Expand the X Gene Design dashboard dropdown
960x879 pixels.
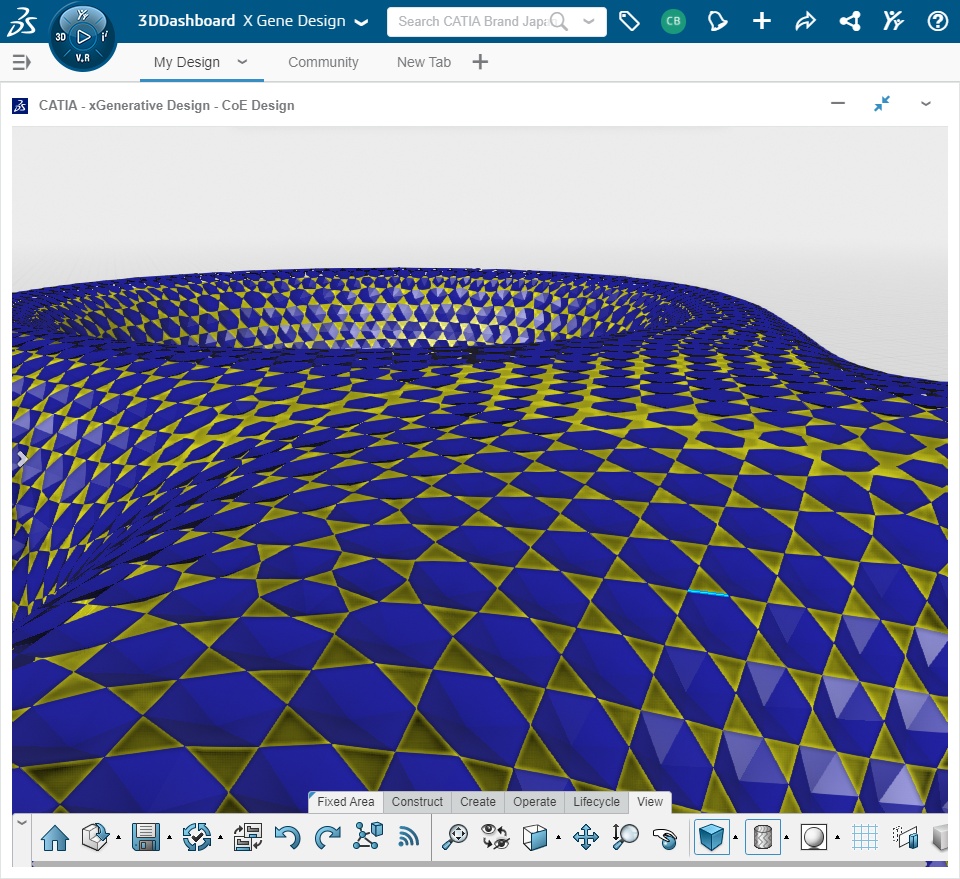click(x=361, y=22)
